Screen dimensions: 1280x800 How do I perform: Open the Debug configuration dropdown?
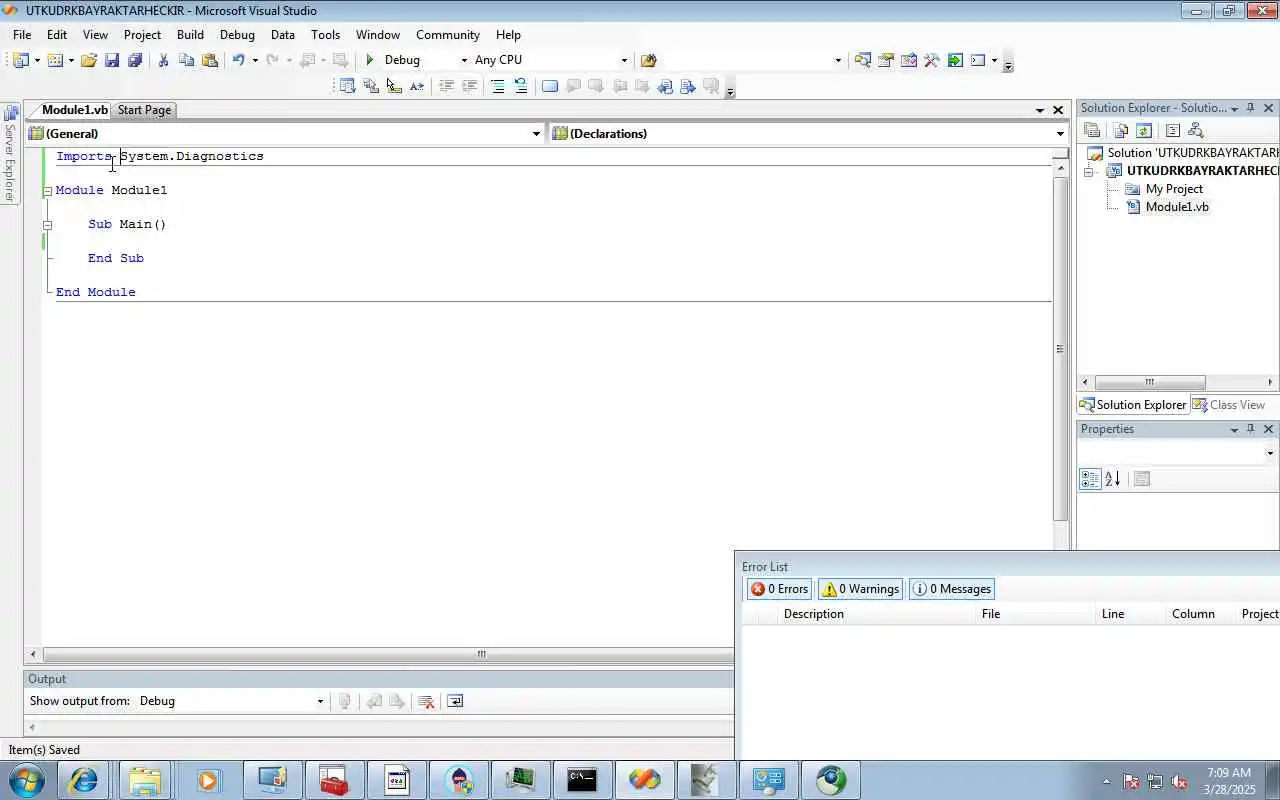point(464,60)
